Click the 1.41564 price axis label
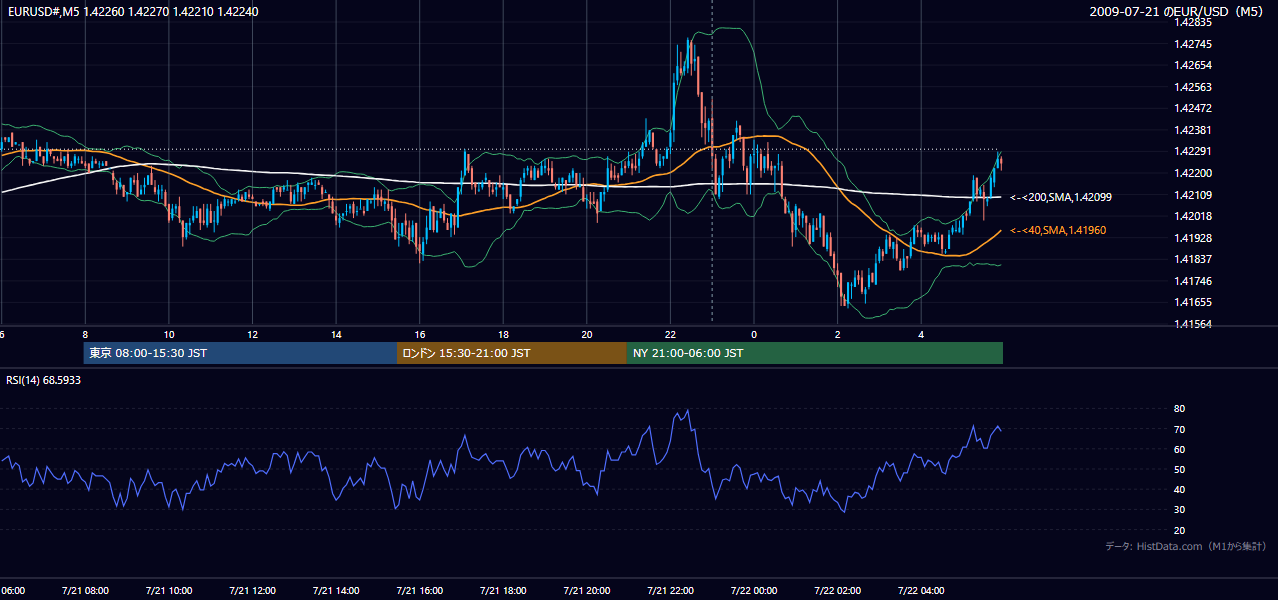The width and height of the screenshot is (1278, 600). 1194,324
